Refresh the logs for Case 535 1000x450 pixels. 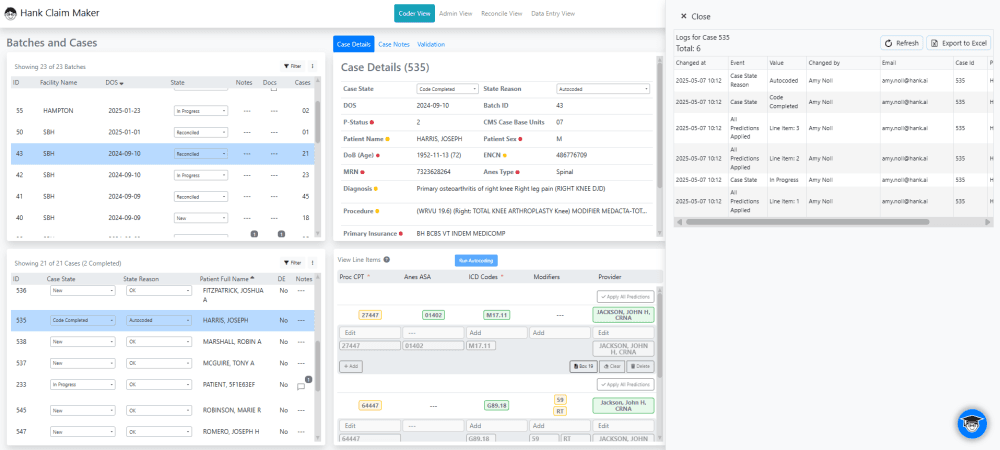click(x=902, y=43)
